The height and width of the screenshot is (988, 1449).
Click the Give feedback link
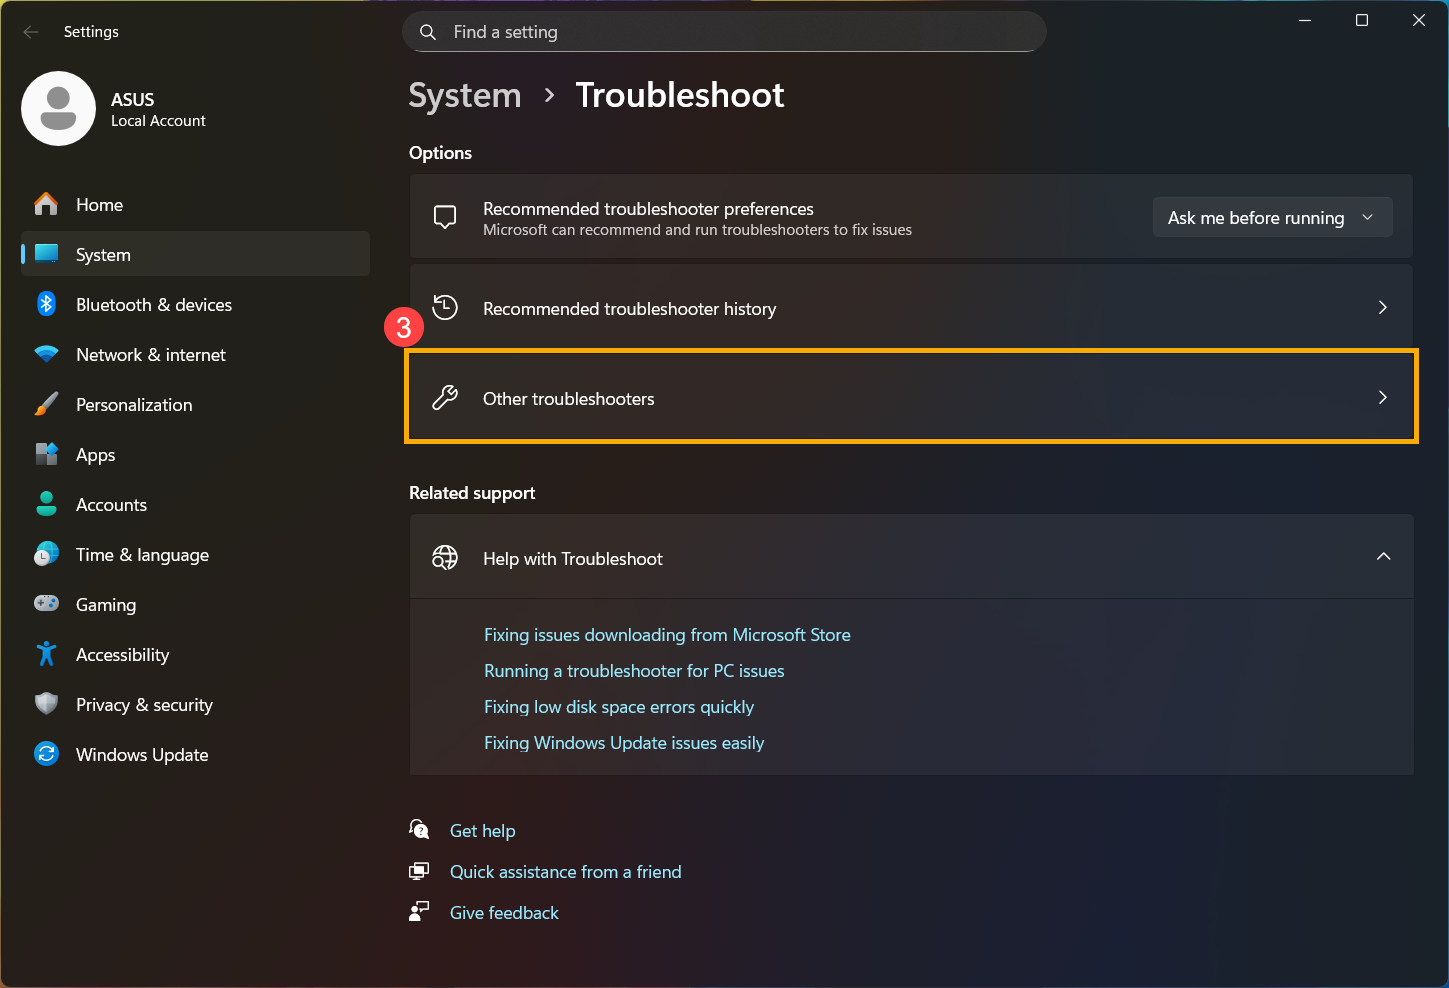click(504, 913)
